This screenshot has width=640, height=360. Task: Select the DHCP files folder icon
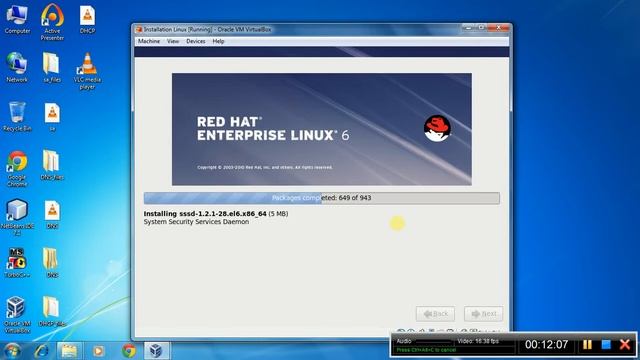coord(52,311)
